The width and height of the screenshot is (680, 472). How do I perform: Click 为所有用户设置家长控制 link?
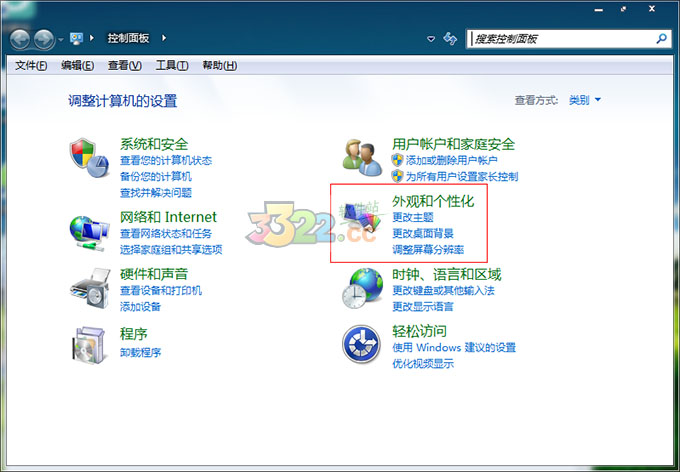click(x=461, y=177)
